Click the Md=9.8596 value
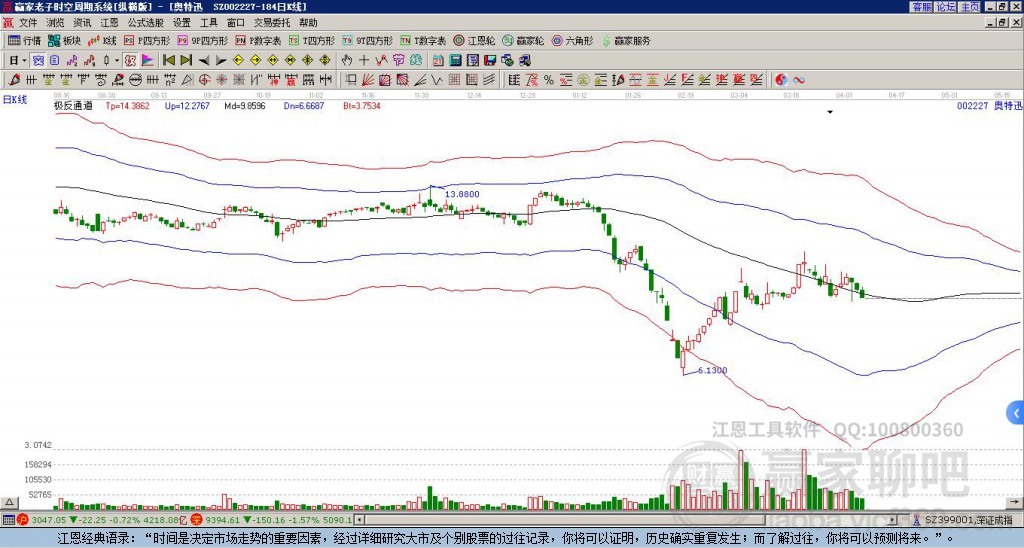 [245, 105]
